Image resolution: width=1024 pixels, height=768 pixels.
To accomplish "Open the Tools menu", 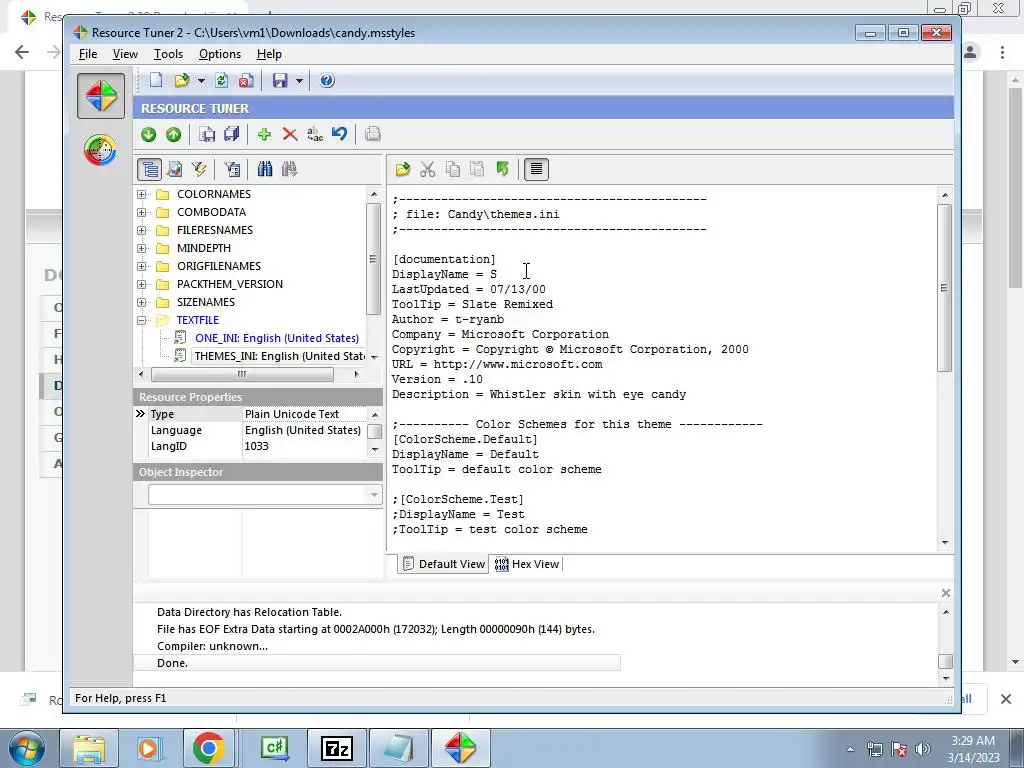I will (x=168, y=54).
